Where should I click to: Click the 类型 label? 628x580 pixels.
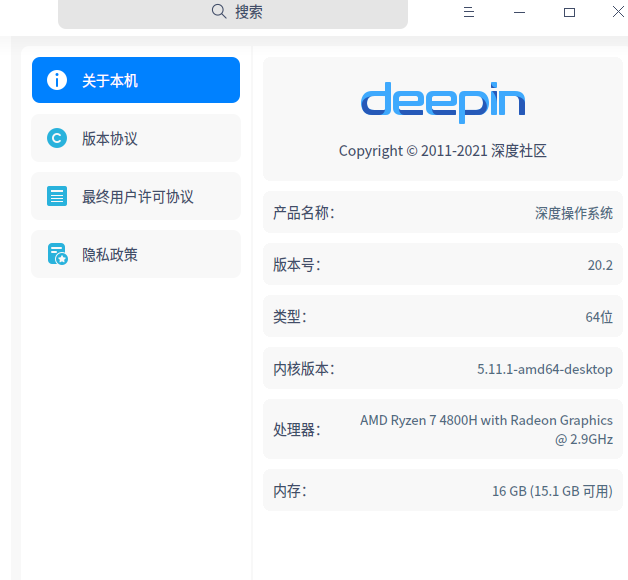point(290,317)
